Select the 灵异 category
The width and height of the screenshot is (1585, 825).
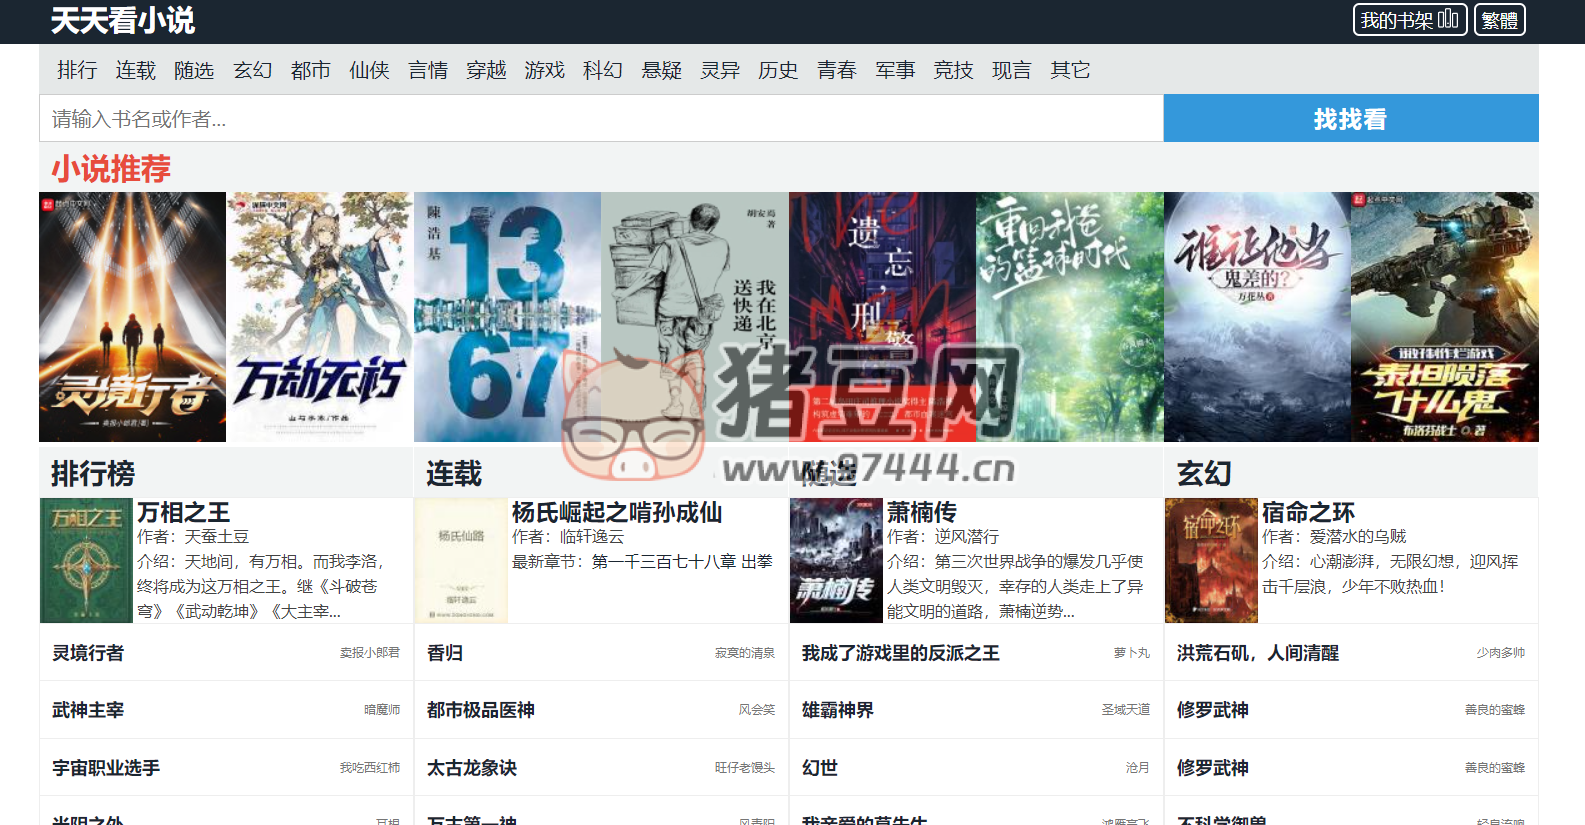[x=720, y=70]
